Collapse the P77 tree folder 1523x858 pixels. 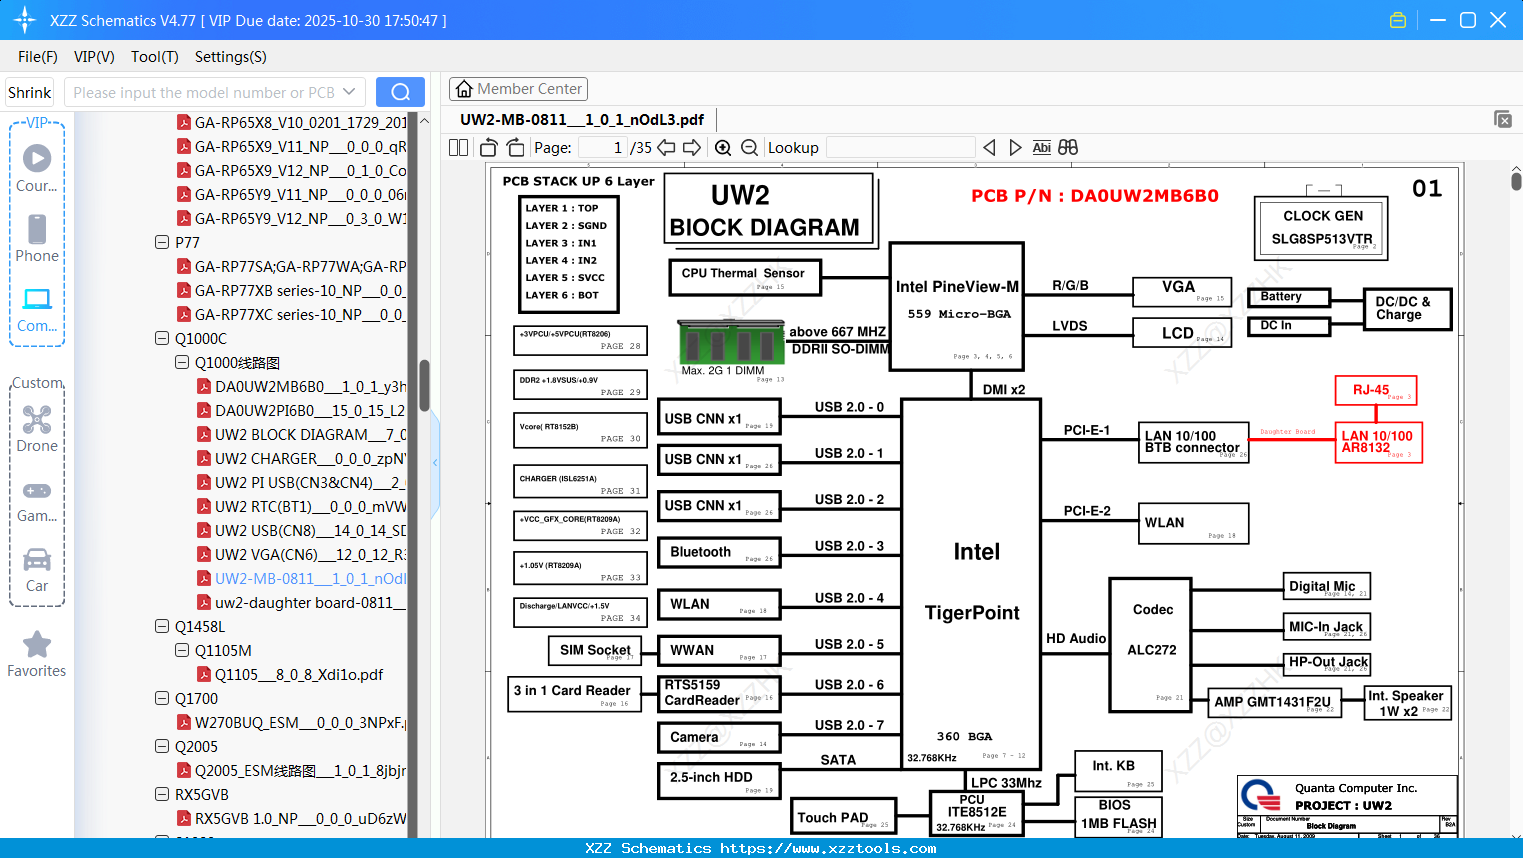pyautogui.click(x=162, y=242)
